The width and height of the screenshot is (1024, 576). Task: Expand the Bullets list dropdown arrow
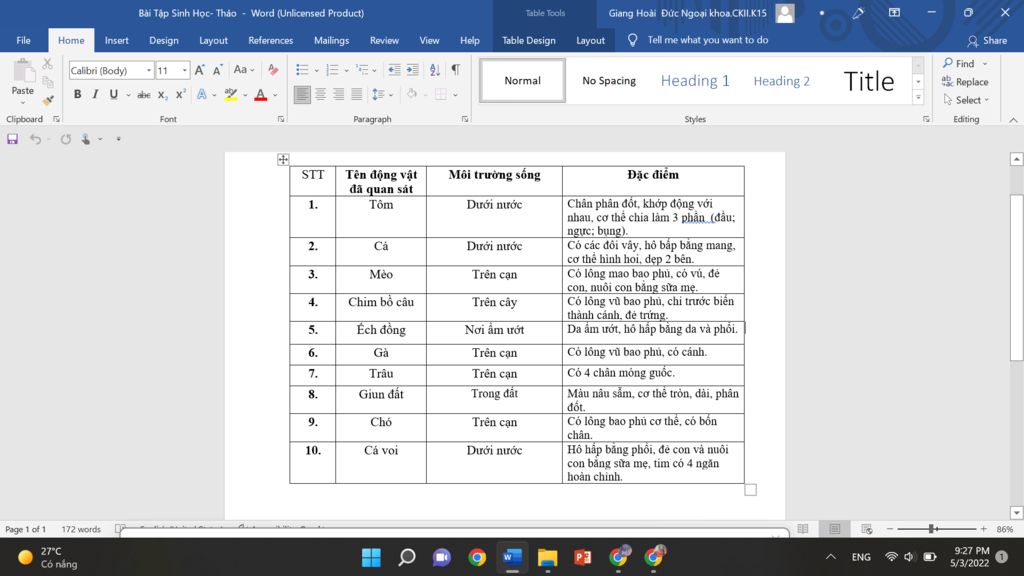coord(317,71)
